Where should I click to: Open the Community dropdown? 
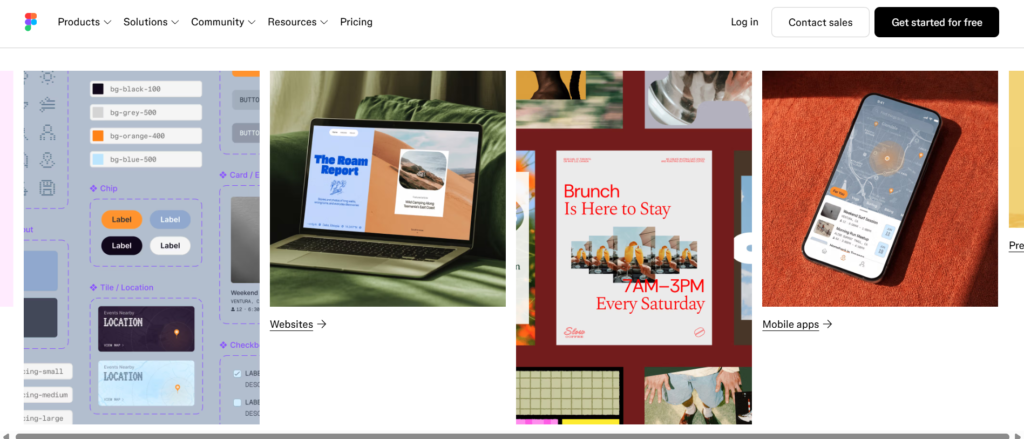coord(223,22)
